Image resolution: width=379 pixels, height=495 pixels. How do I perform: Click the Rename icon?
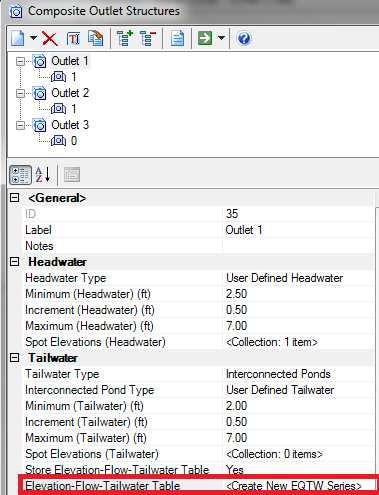coord(73,39)
